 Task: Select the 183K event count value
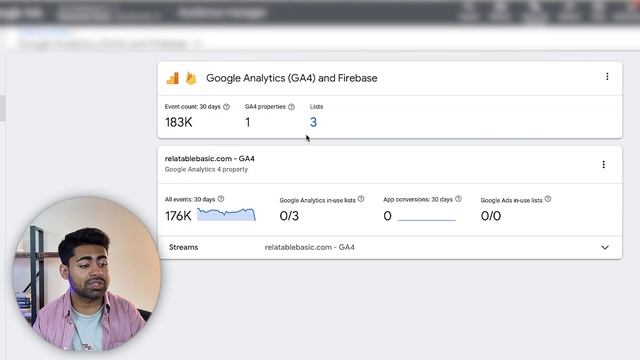178,122
